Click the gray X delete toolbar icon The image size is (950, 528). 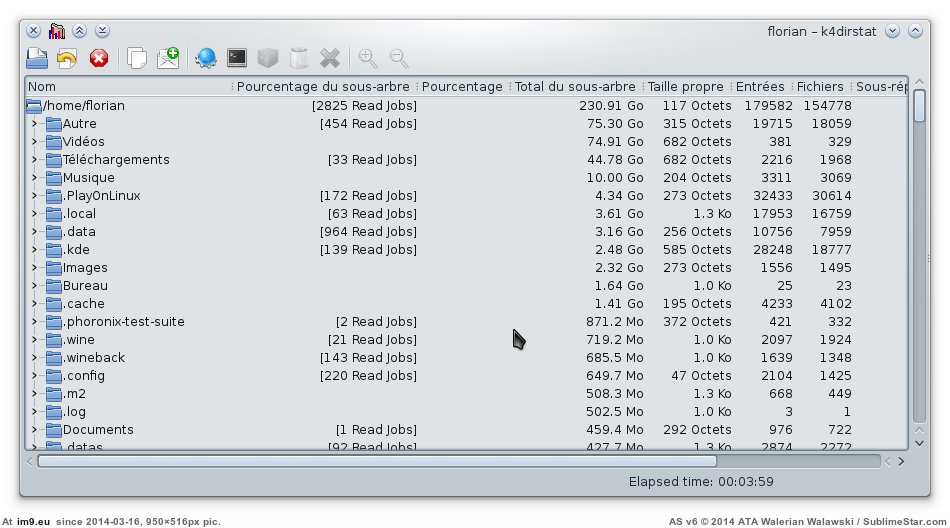[329, 58]
